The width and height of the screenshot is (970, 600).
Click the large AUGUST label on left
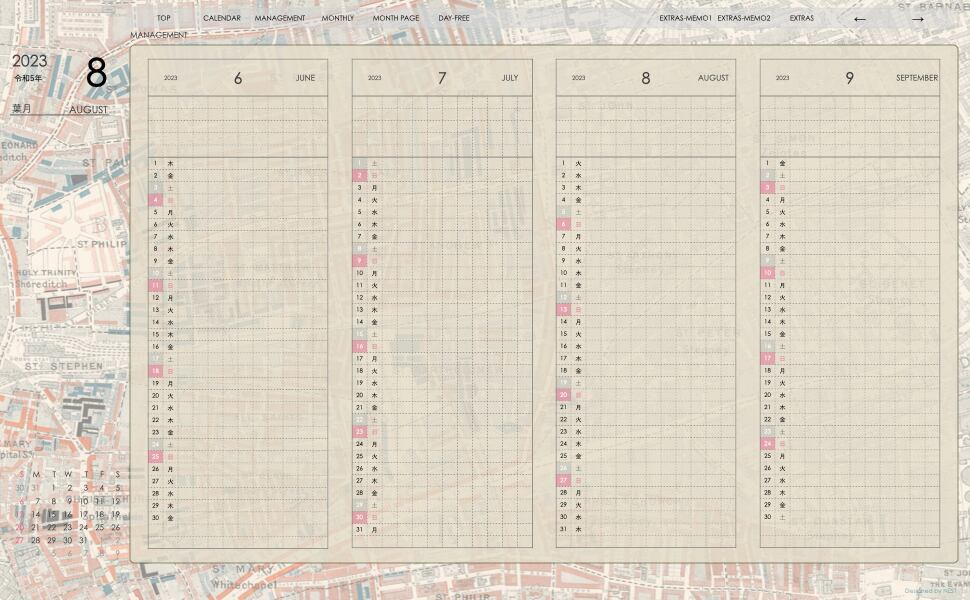tap(88, 110)
